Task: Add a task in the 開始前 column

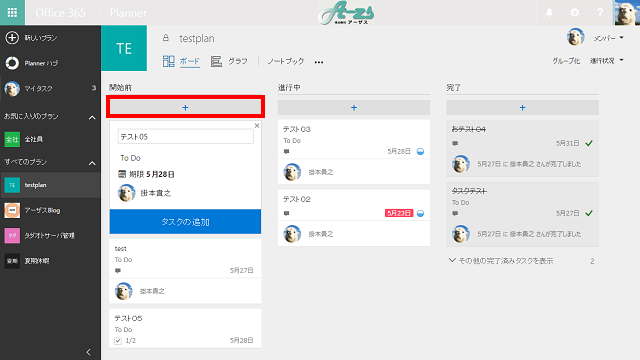Action: [x=185, y=107]
